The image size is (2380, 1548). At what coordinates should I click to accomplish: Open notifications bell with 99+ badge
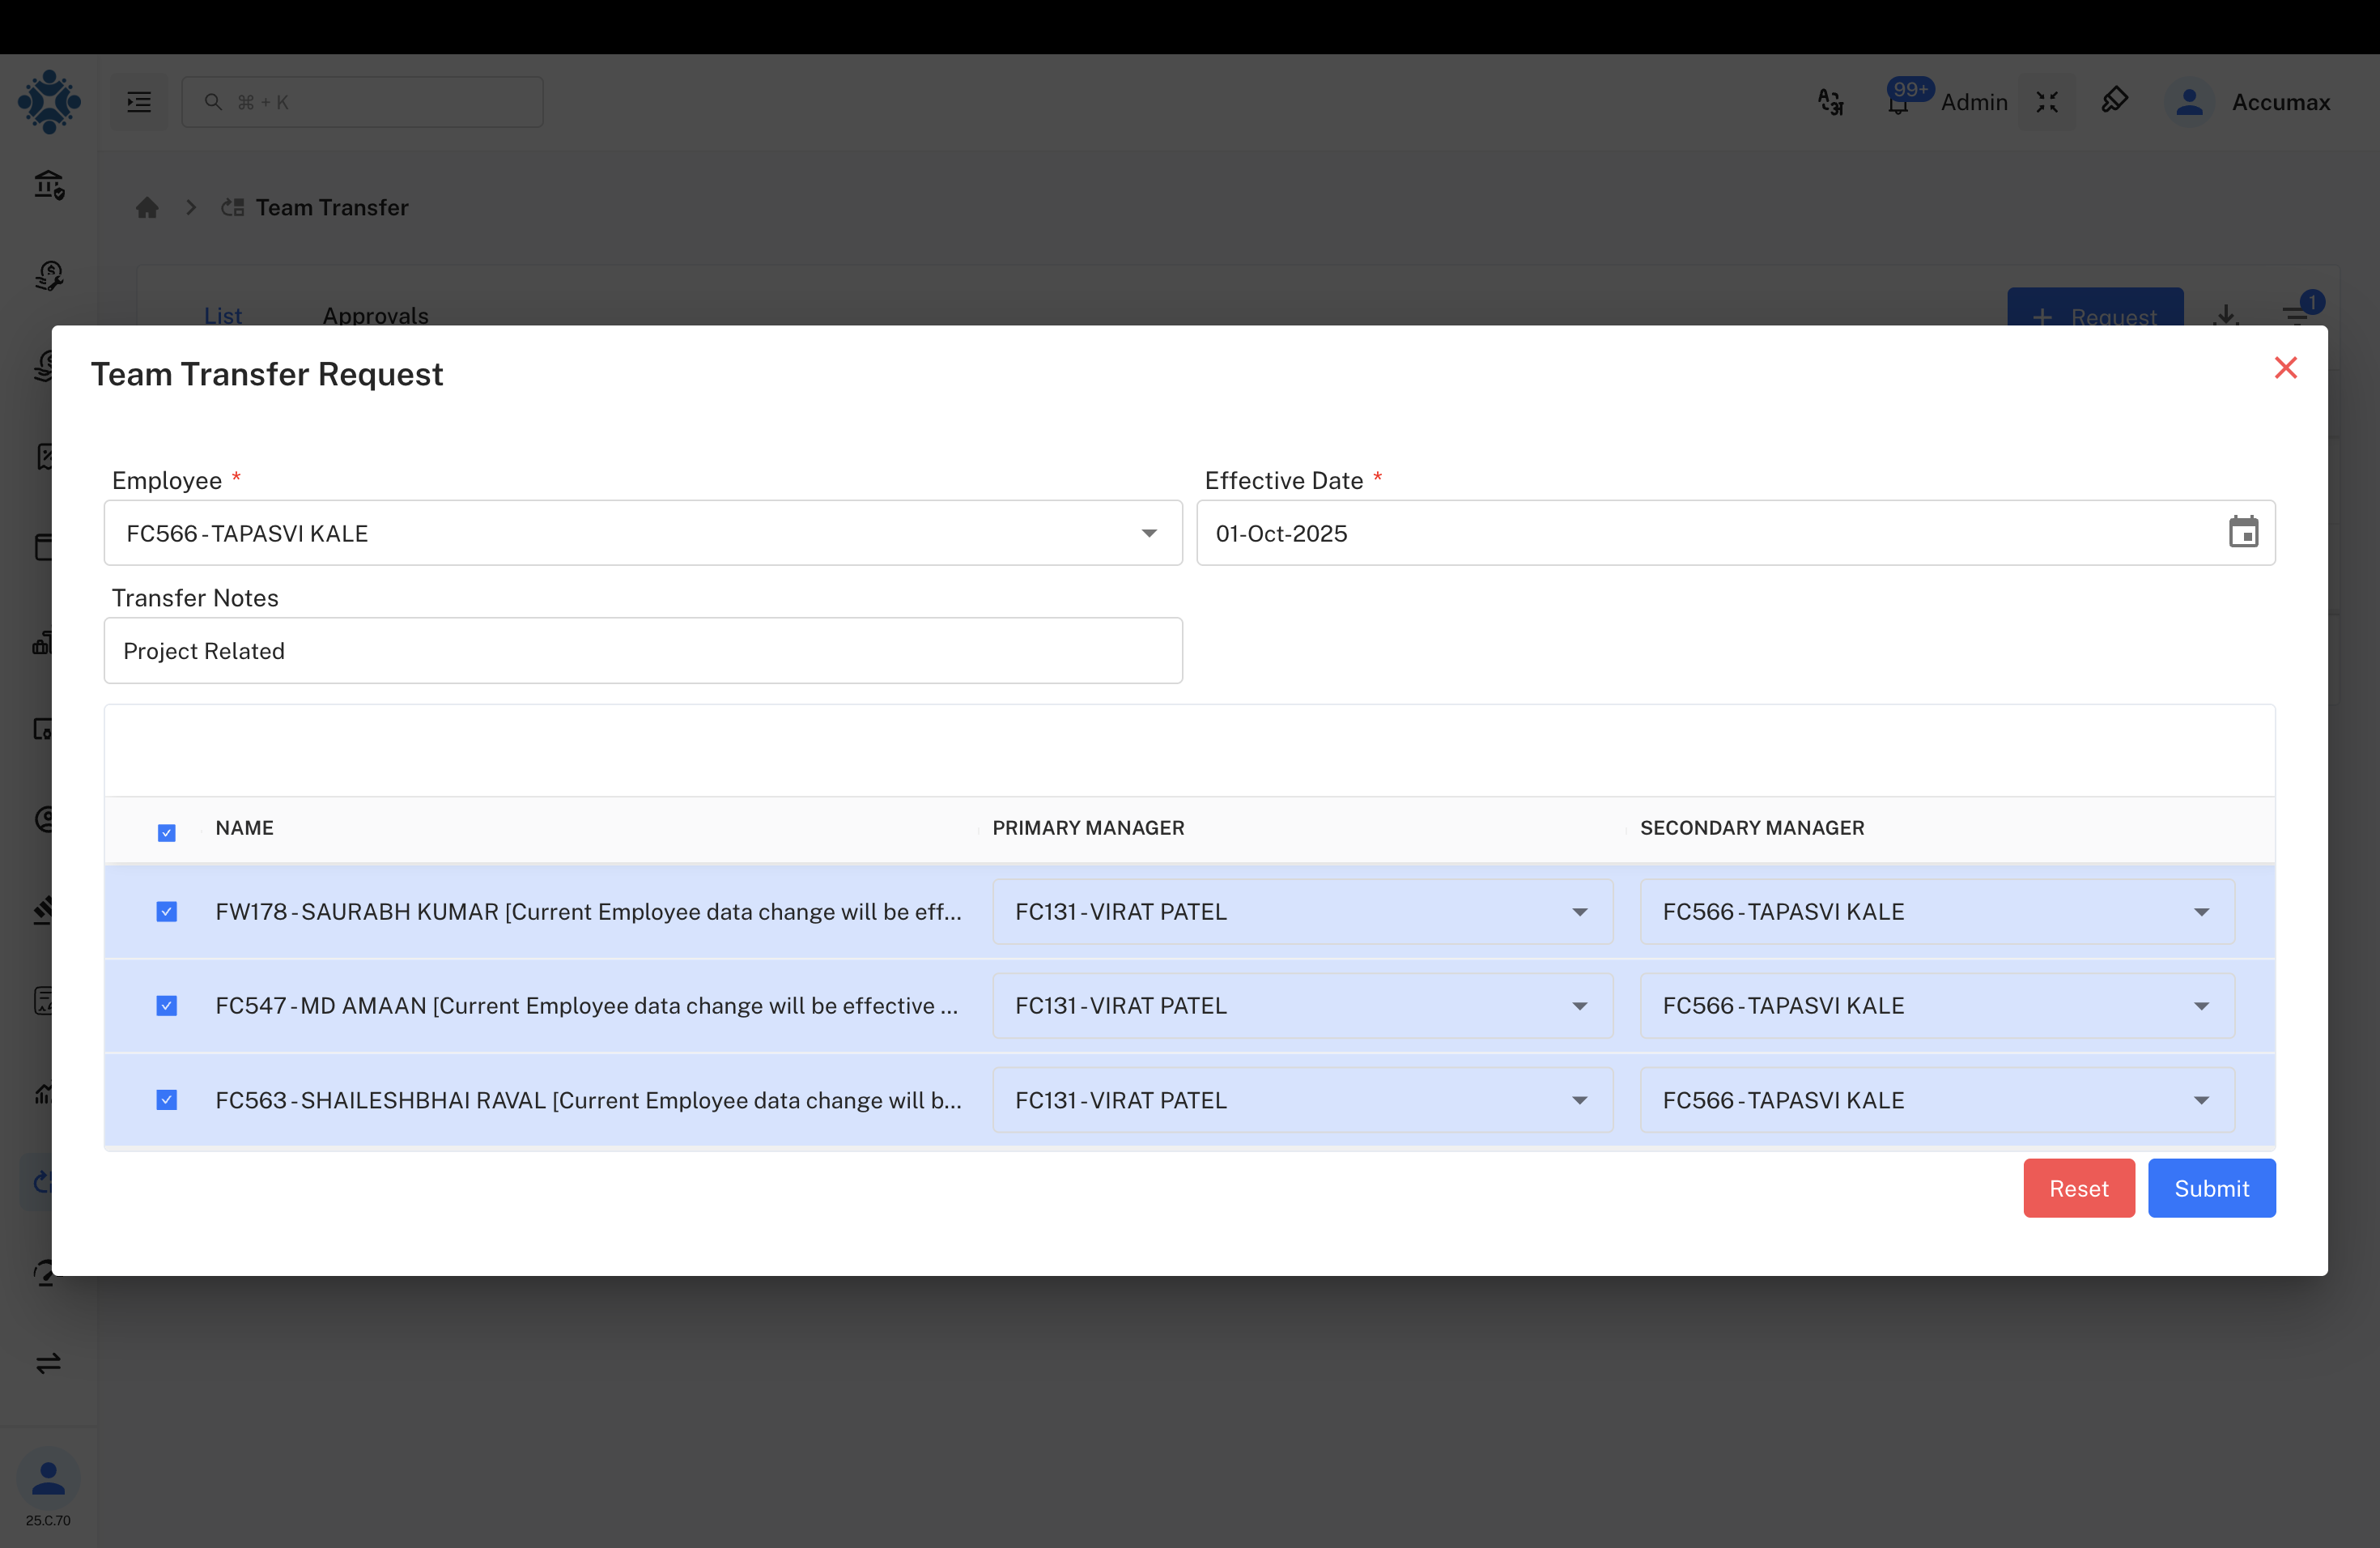[1898, 102]
